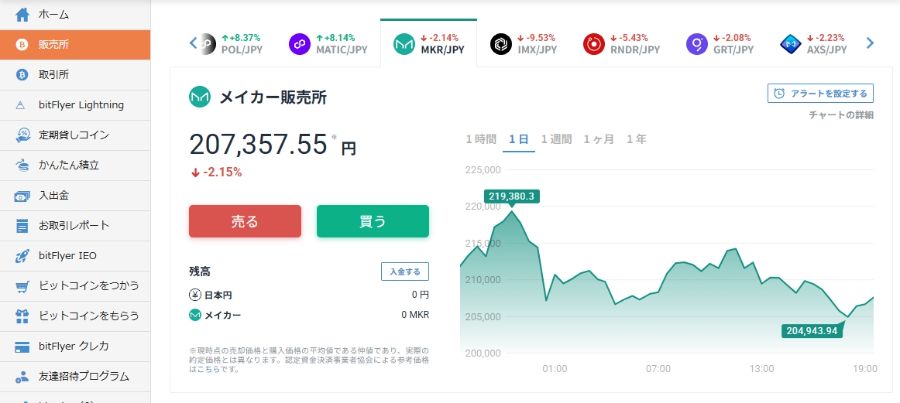
Task: Show previous currencies with left chevron
Action: click(x=193, y=43)
